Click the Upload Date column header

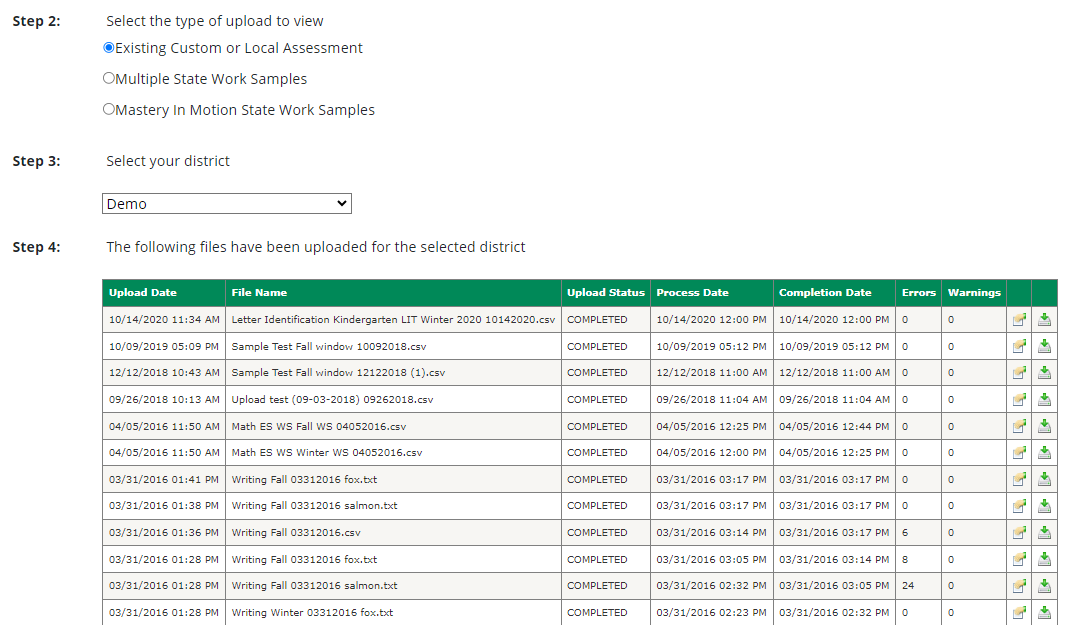pyautogui.click(x=143, y=293)
